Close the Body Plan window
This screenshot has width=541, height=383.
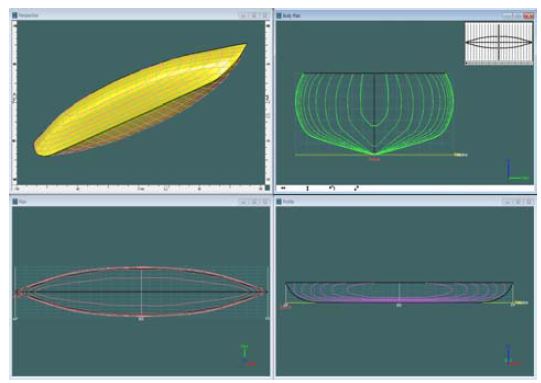point(528,16)
